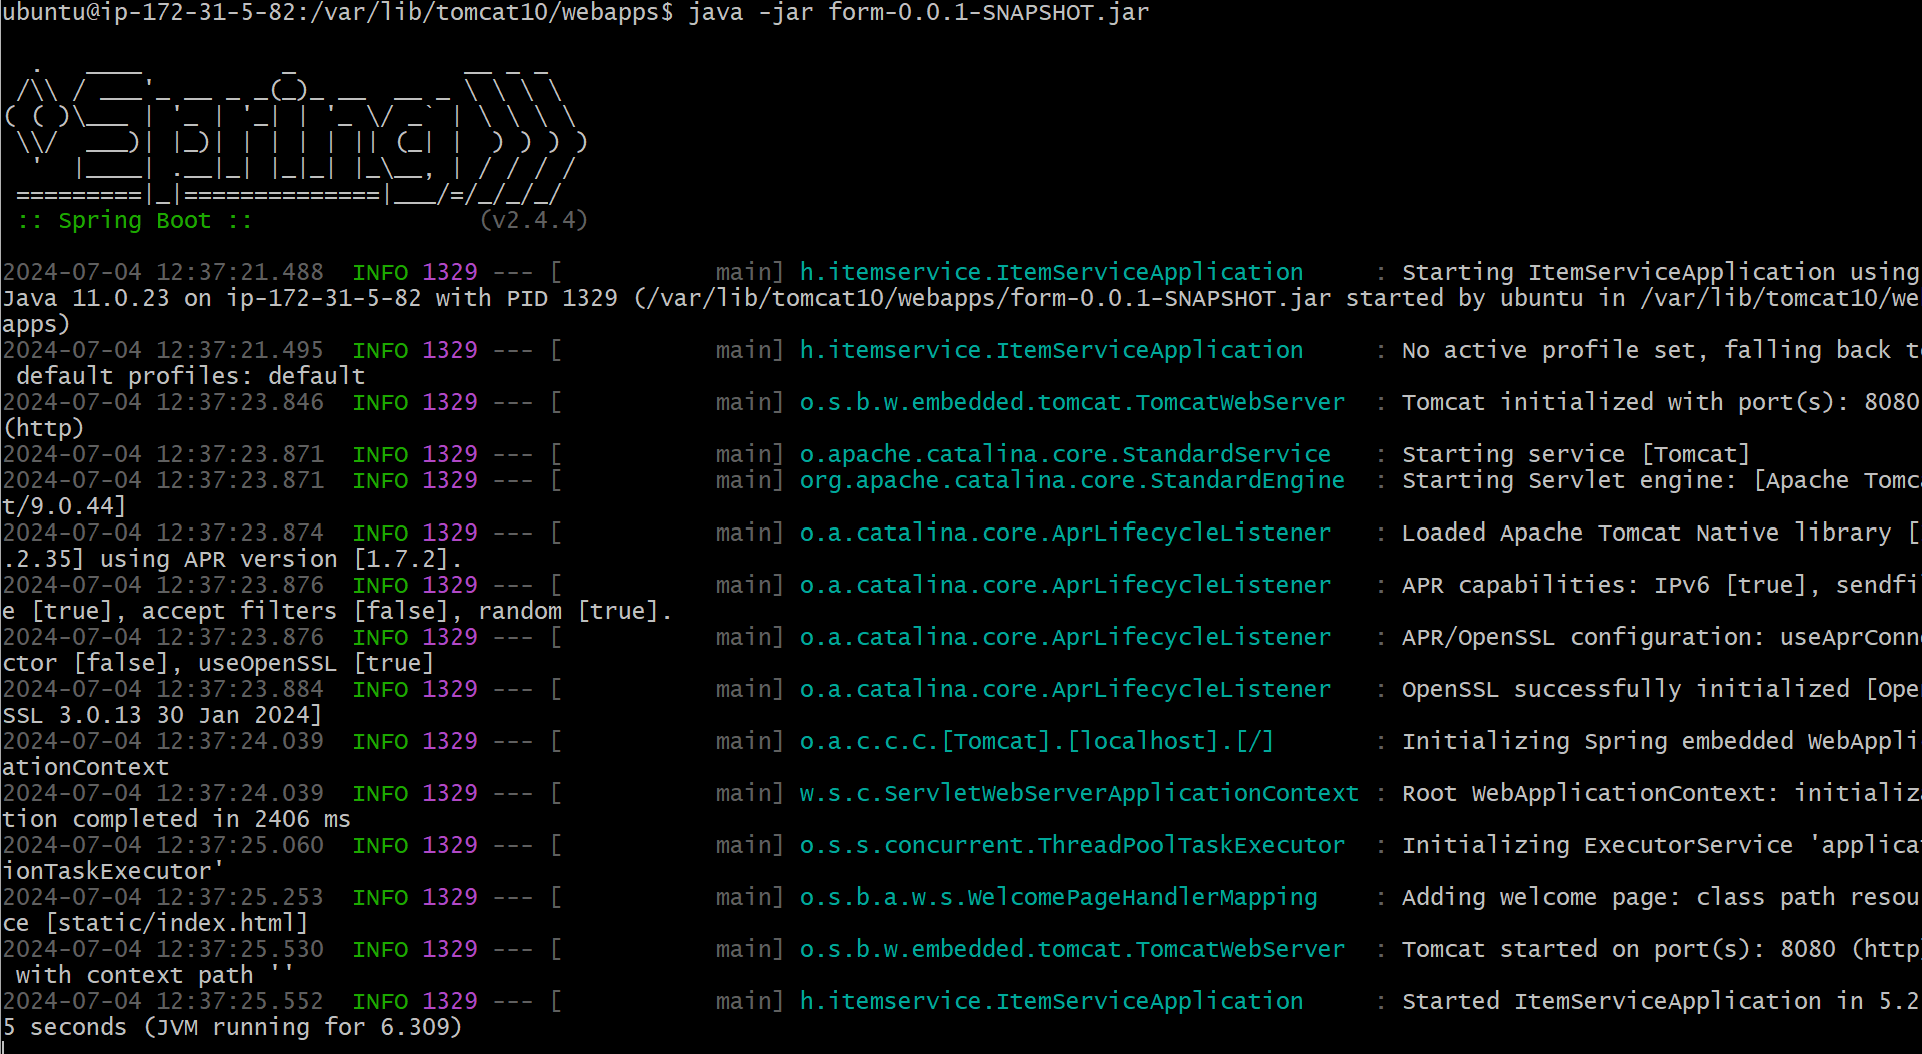1922x1054 pixels.
Task: Click timestamp '2024-07-04 12:37:23.874'
Action: click(x=163, y=533)
